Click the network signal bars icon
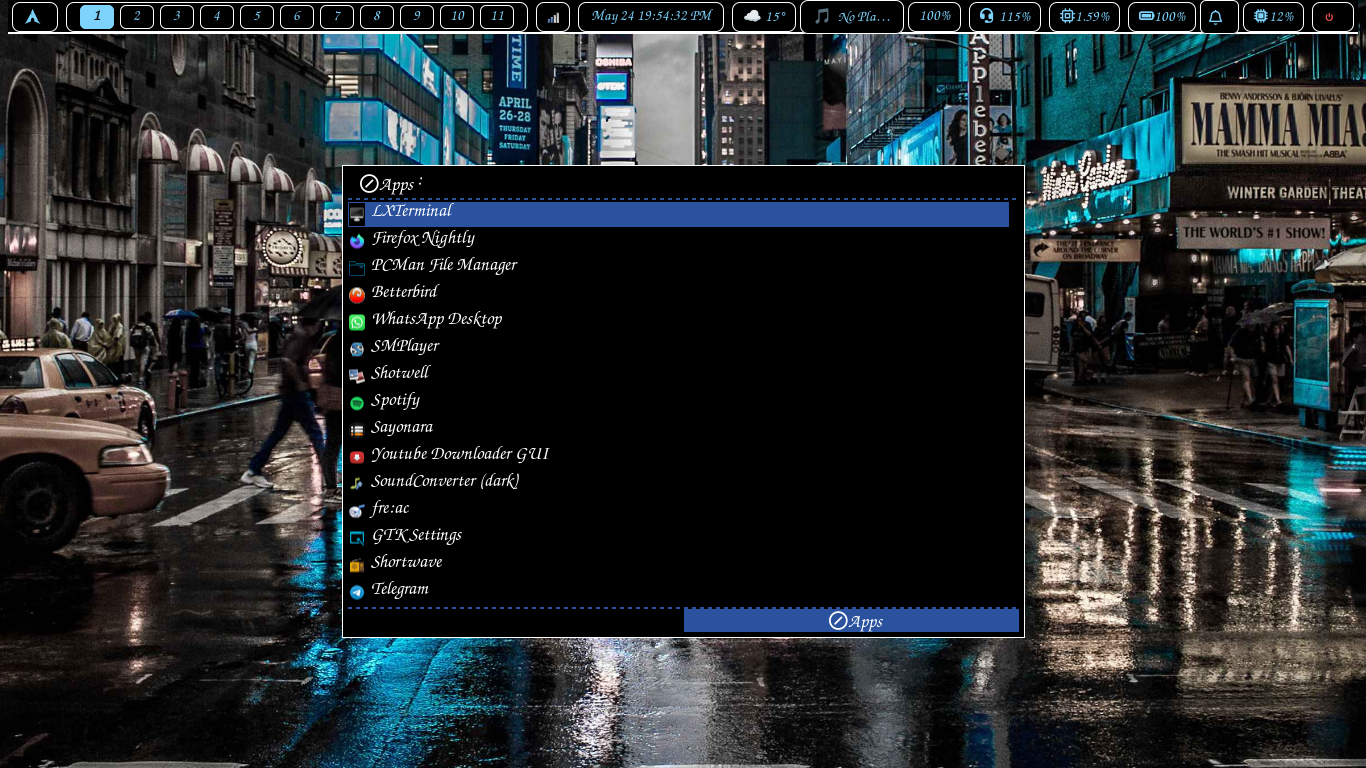The width and height of the screenshot is (1366, 768). pos(553,17)
